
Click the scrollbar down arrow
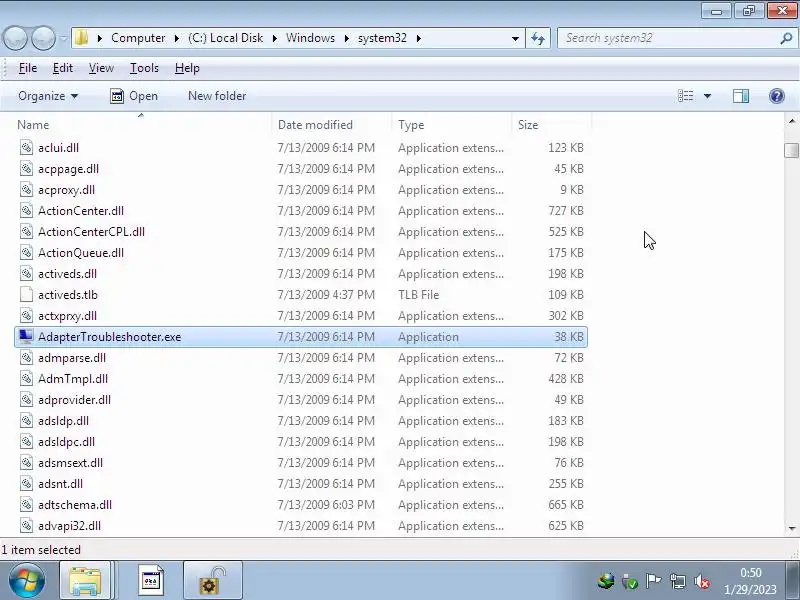(x=791, y=529)
